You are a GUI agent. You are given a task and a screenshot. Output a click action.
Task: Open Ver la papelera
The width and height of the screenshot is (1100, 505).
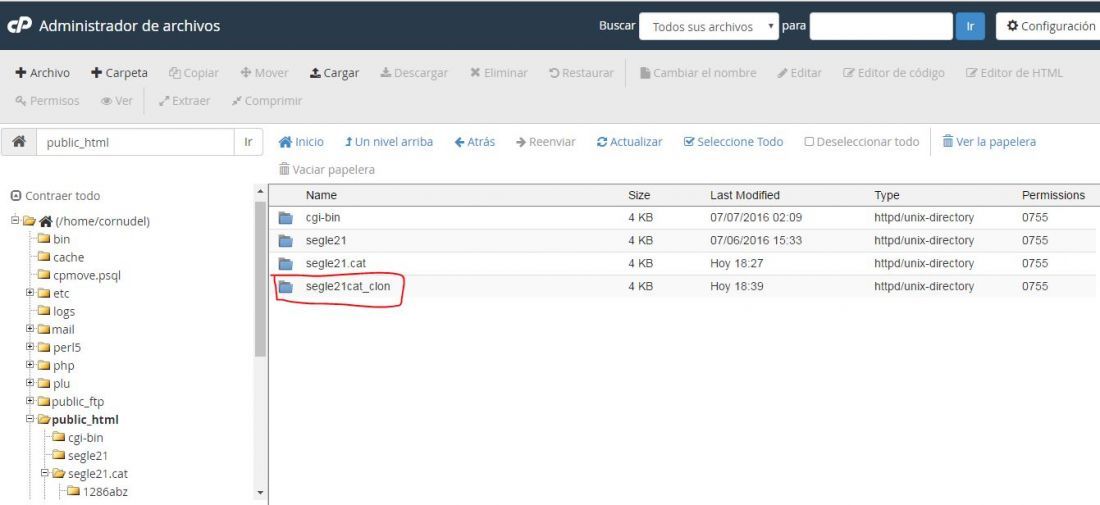988,142
